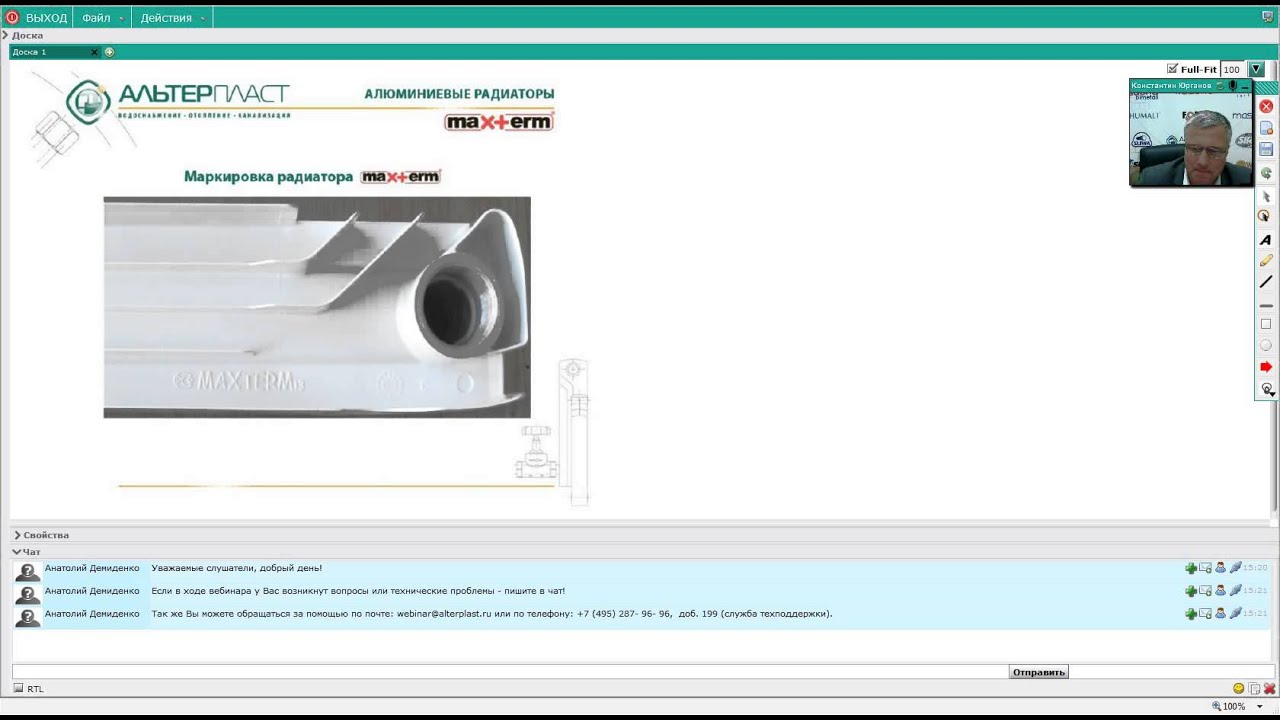Click plug icon on 'Так же Вы можете' row
This screenshot has width=1280, height=720.
(1235, 614)
